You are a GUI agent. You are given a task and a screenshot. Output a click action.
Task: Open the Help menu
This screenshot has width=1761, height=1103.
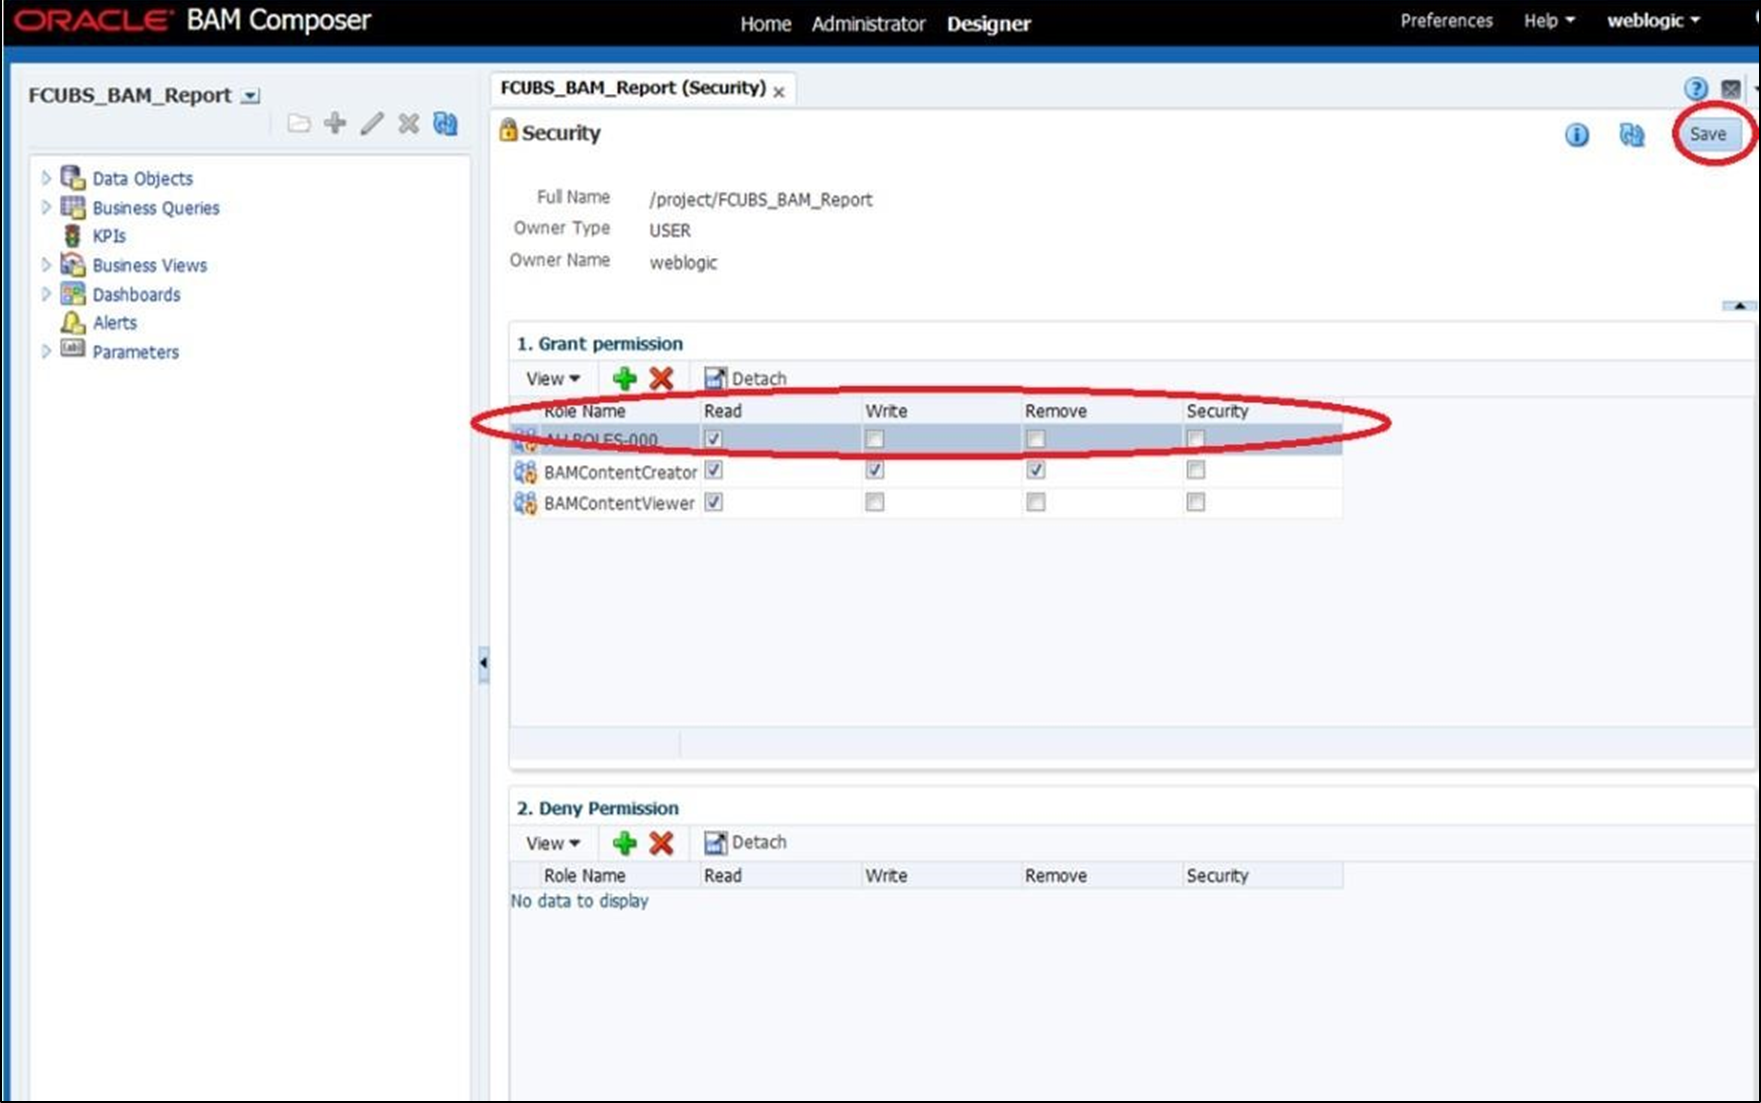point(1549,20)
